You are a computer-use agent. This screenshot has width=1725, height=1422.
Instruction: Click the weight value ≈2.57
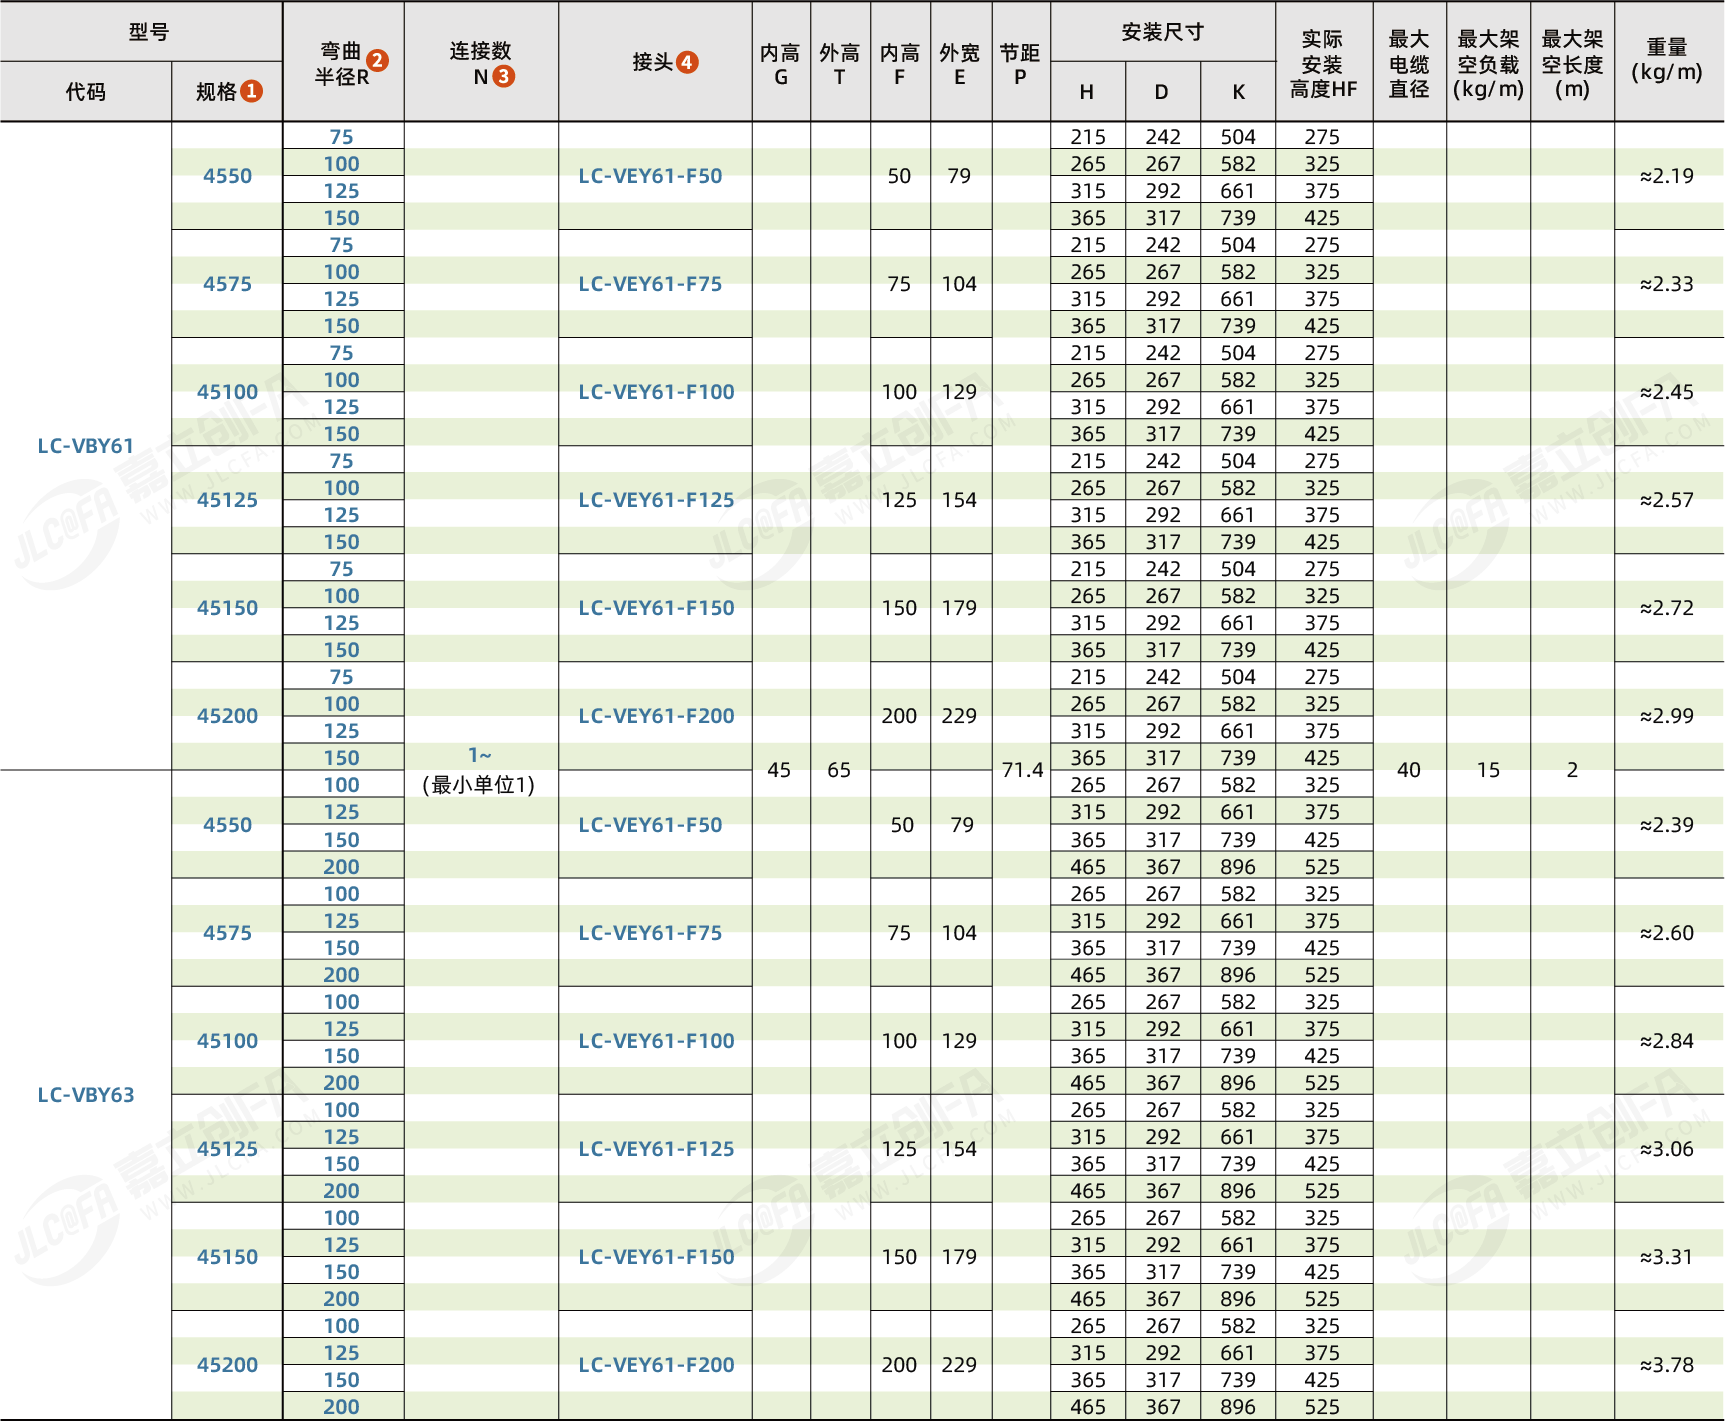point(1667,500)
